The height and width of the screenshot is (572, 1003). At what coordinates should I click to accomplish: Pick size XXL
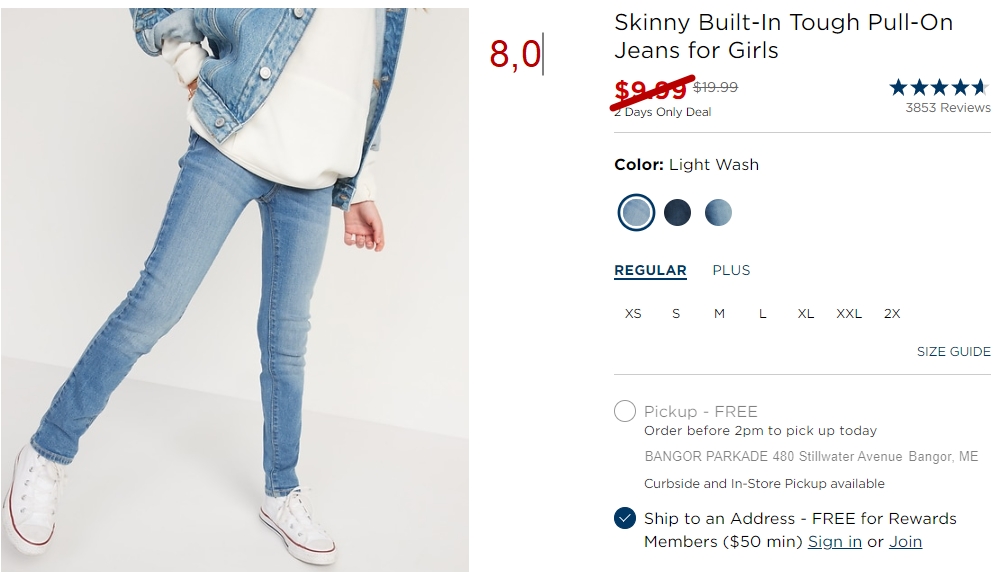(849, 314)
